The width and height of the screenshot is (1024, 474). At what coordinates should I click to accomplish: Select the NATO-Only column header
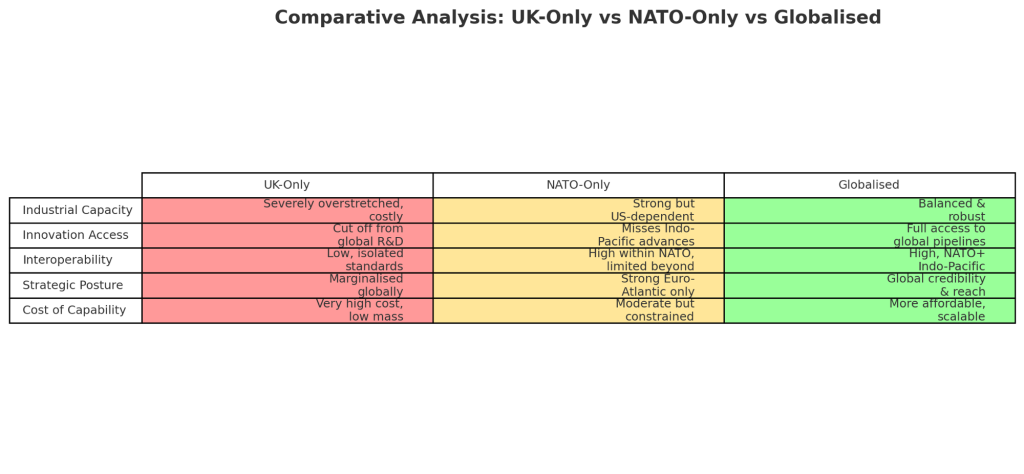(578, 185)
